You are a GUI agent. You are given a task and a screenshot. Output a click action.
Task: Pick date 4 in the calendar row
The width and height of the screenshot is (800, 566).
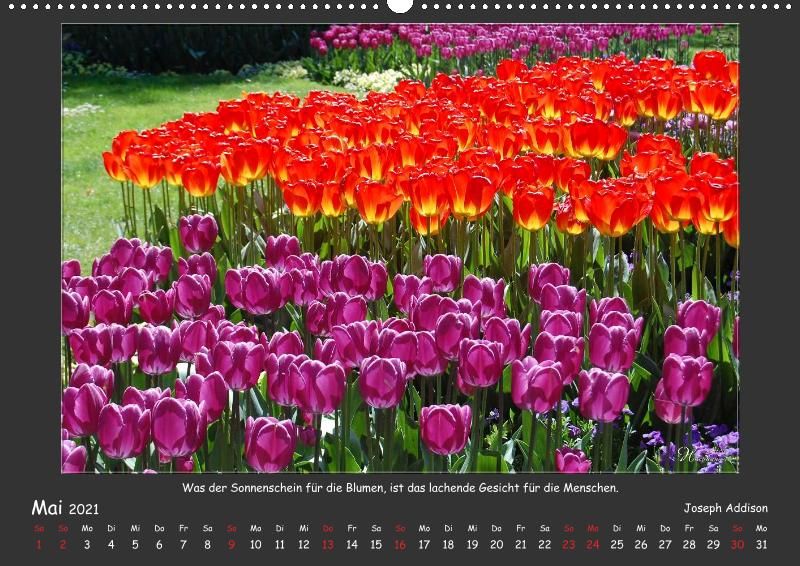[x=111, y=545]
